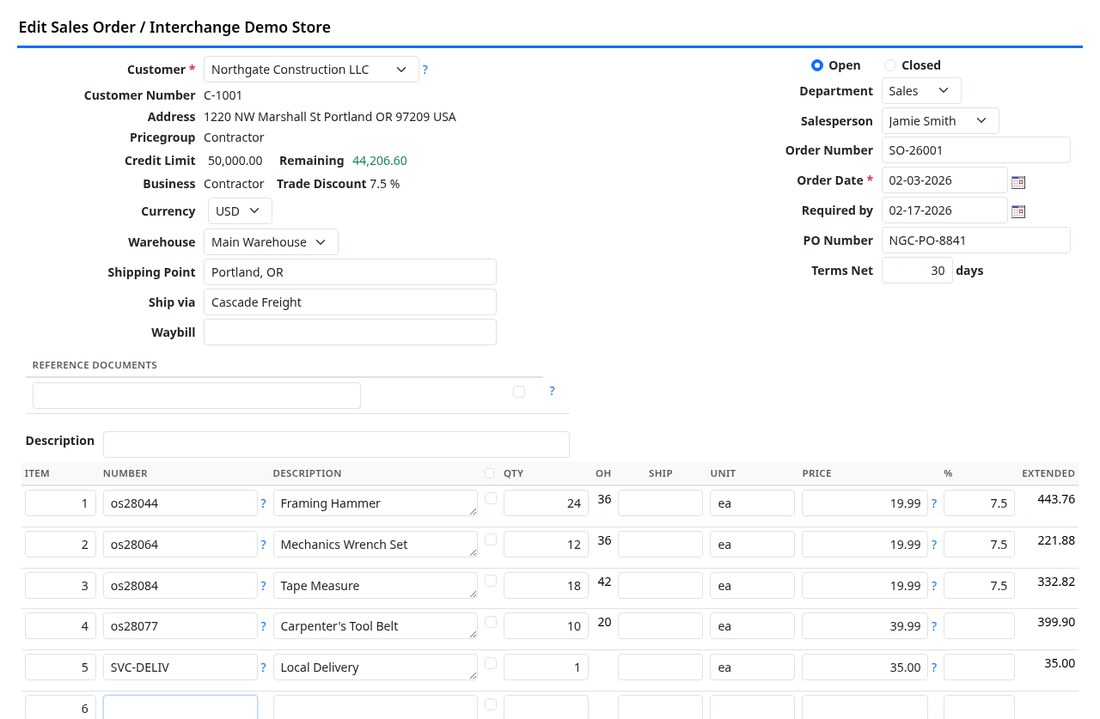The height and width of the screenshot is (719, 1100).
Task: Open part lookup for os28077
Action: [x=263, y=626]
